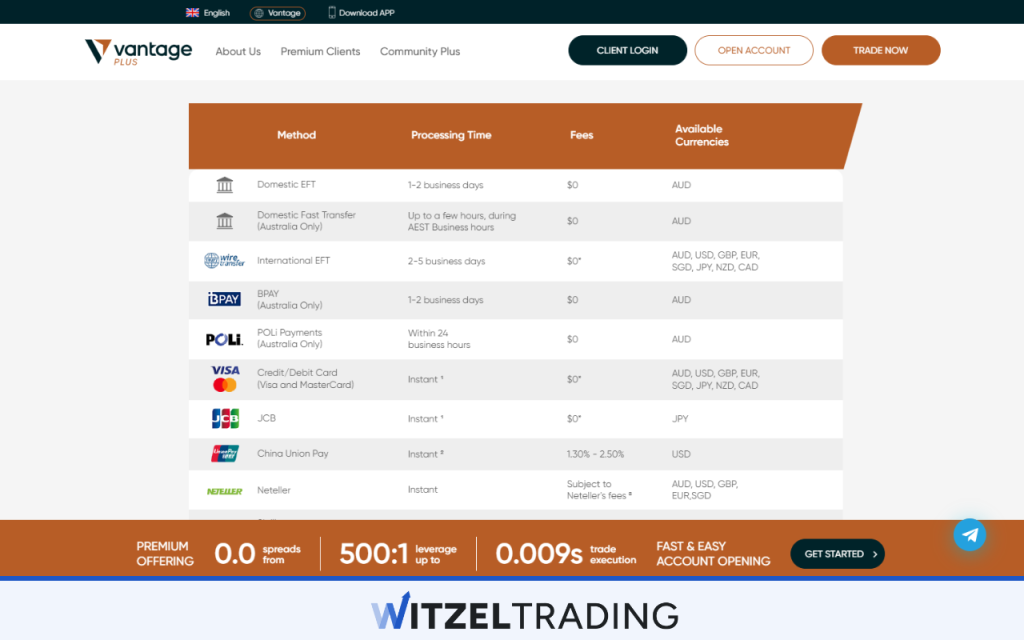Image resolution: width=1024 pixels, height=640 pixels.
Task: Click the CLIENT LOGIN button
Action: pyautogui.click(x=628, y=50)
